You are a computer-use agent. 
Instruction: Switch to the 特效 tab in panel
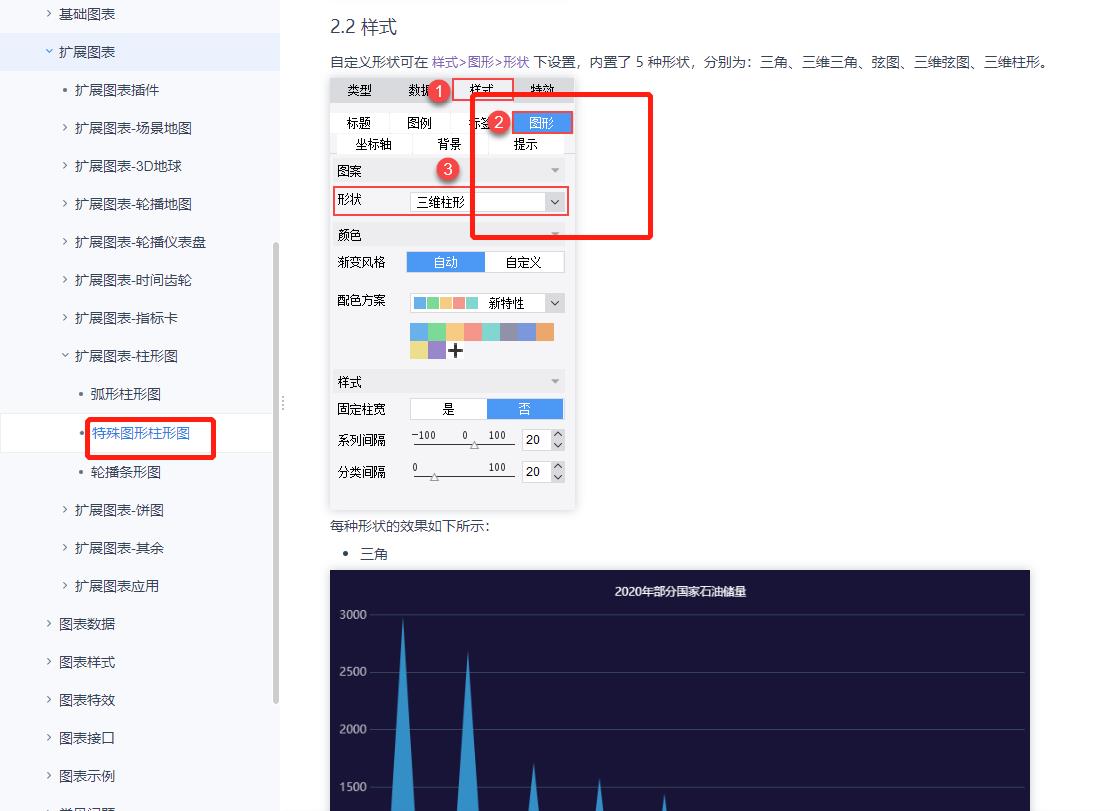click(543, 90)
